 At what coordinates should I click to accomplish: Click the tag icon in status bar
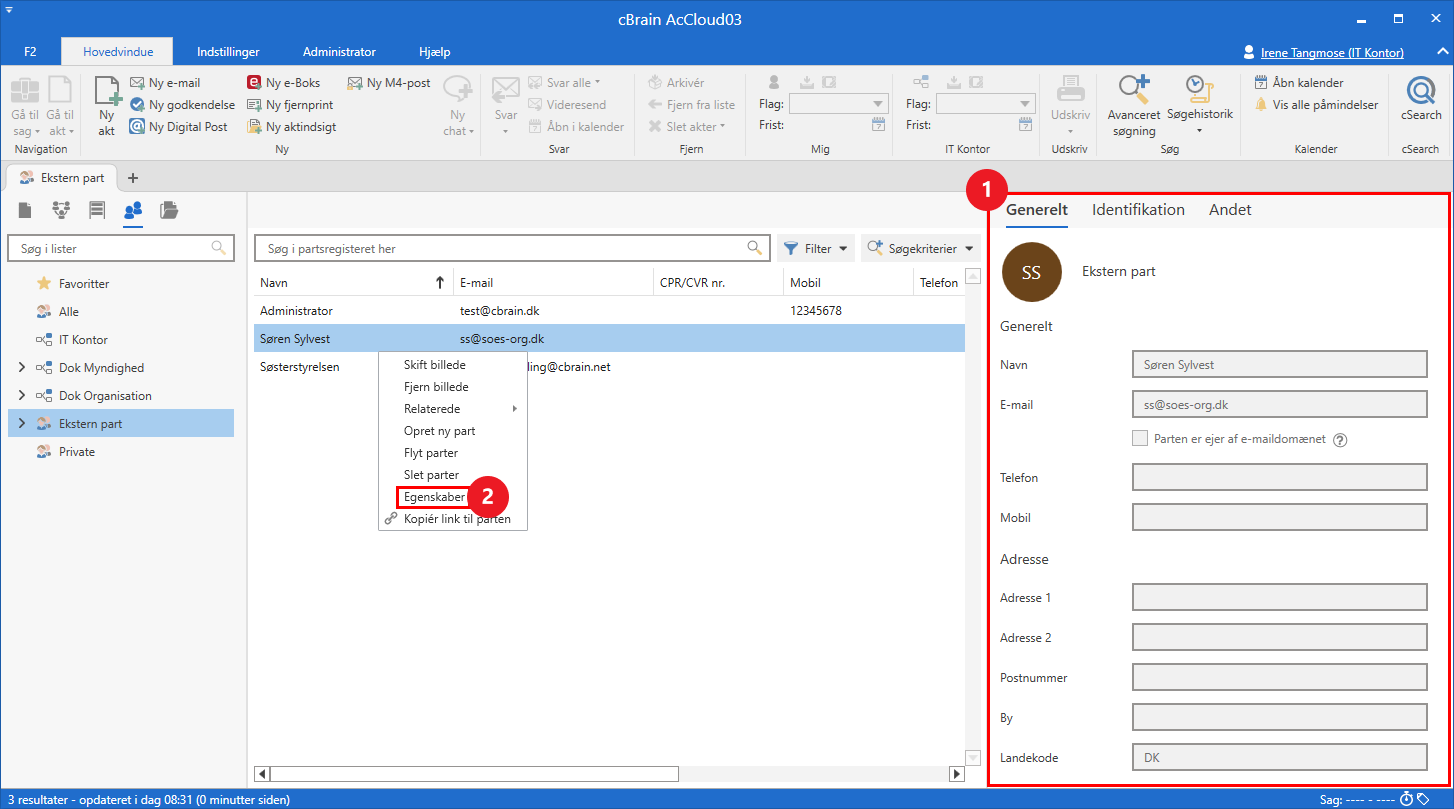click(1423, 799)
